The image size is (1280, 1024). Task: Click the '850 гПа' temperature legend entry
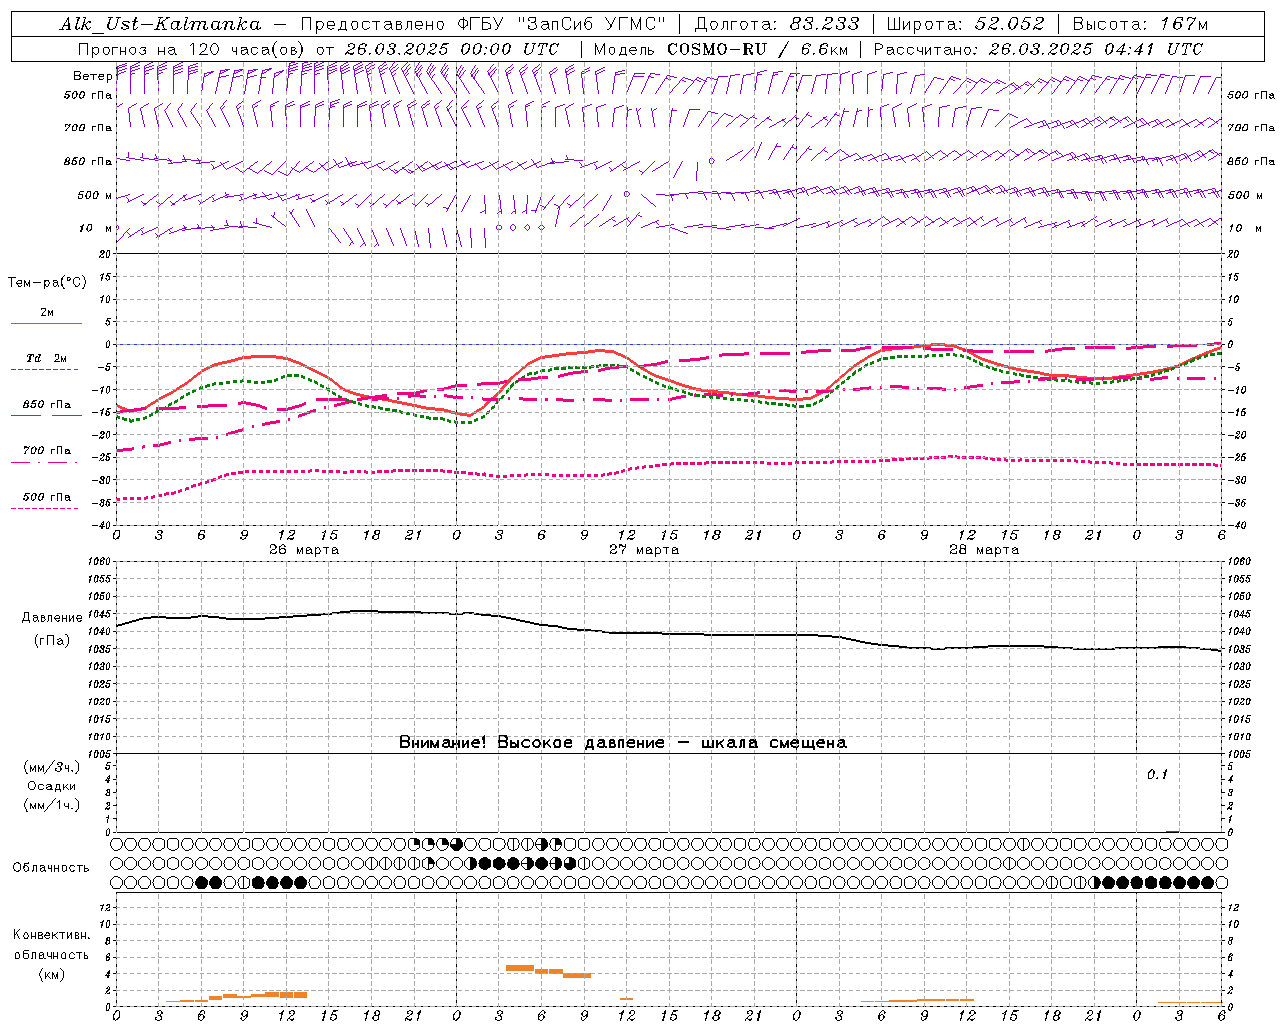47,404
